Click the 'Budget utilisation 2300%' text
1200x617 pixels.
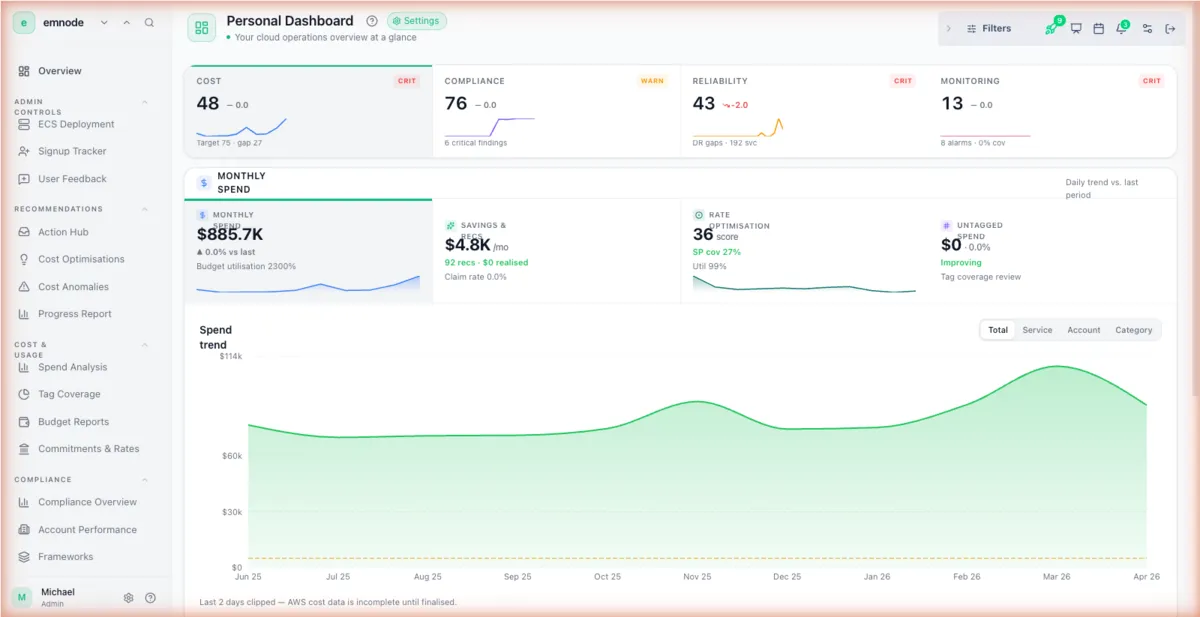[x=246, y=267]
